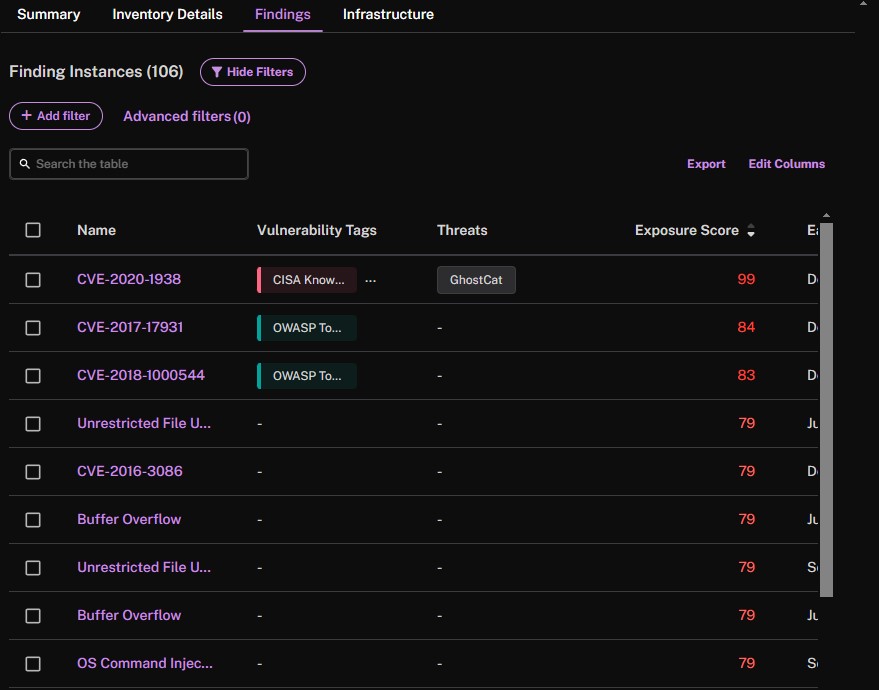This screenshot has height=690, width=879.
Task: Focus the Search the table field
Action: [129, 164]
